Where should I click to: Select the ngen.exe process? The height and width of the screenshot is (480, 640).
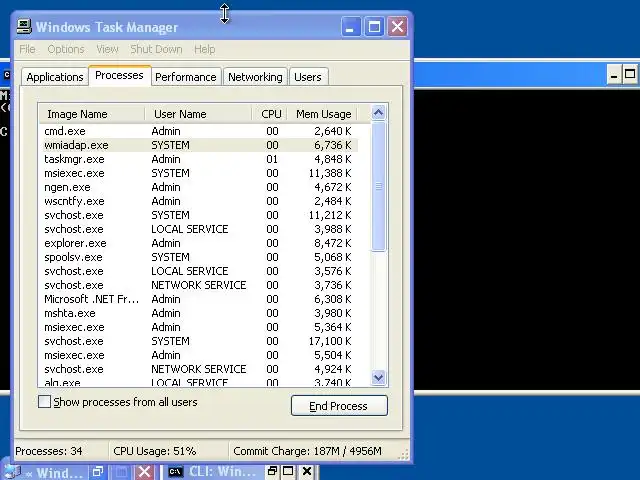(x=199, y=187)
